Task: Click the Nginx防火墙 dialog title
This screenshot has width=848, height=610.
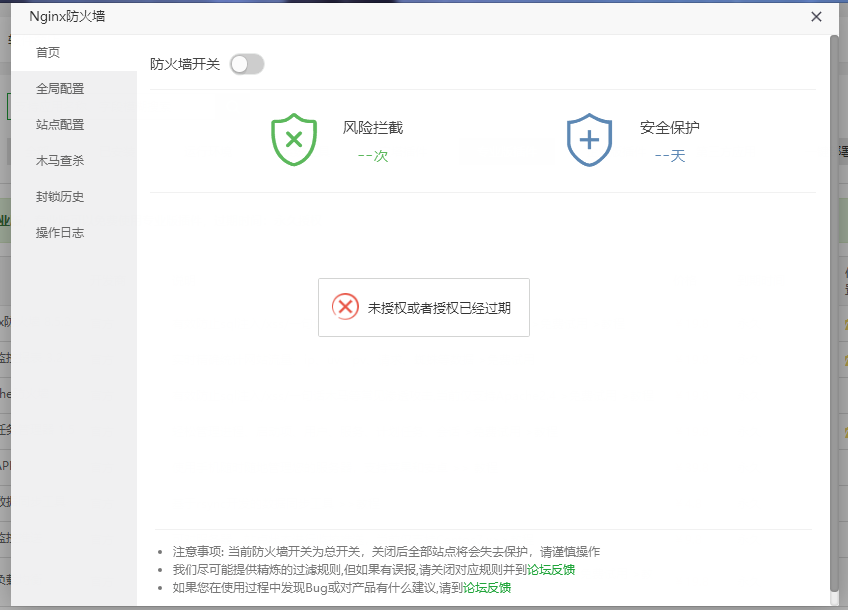Action: [67, 17]
